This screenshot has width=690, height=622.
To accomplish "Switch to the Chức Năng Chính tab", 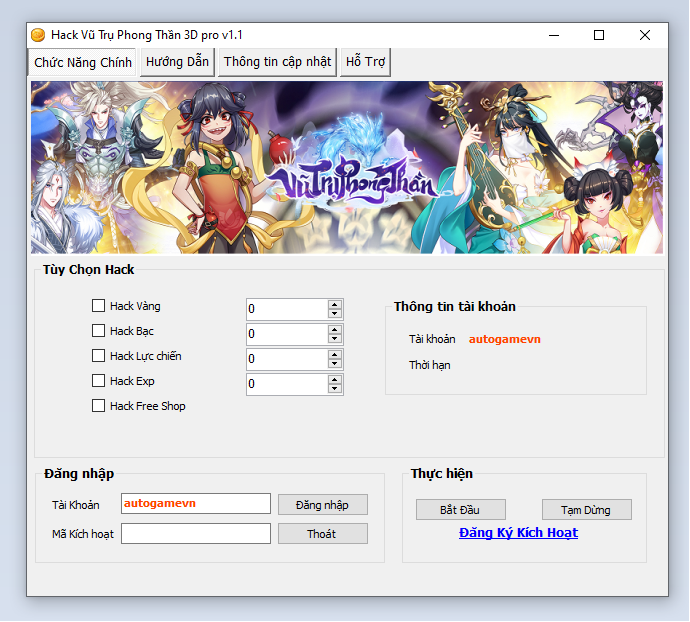I will point(83,63).
